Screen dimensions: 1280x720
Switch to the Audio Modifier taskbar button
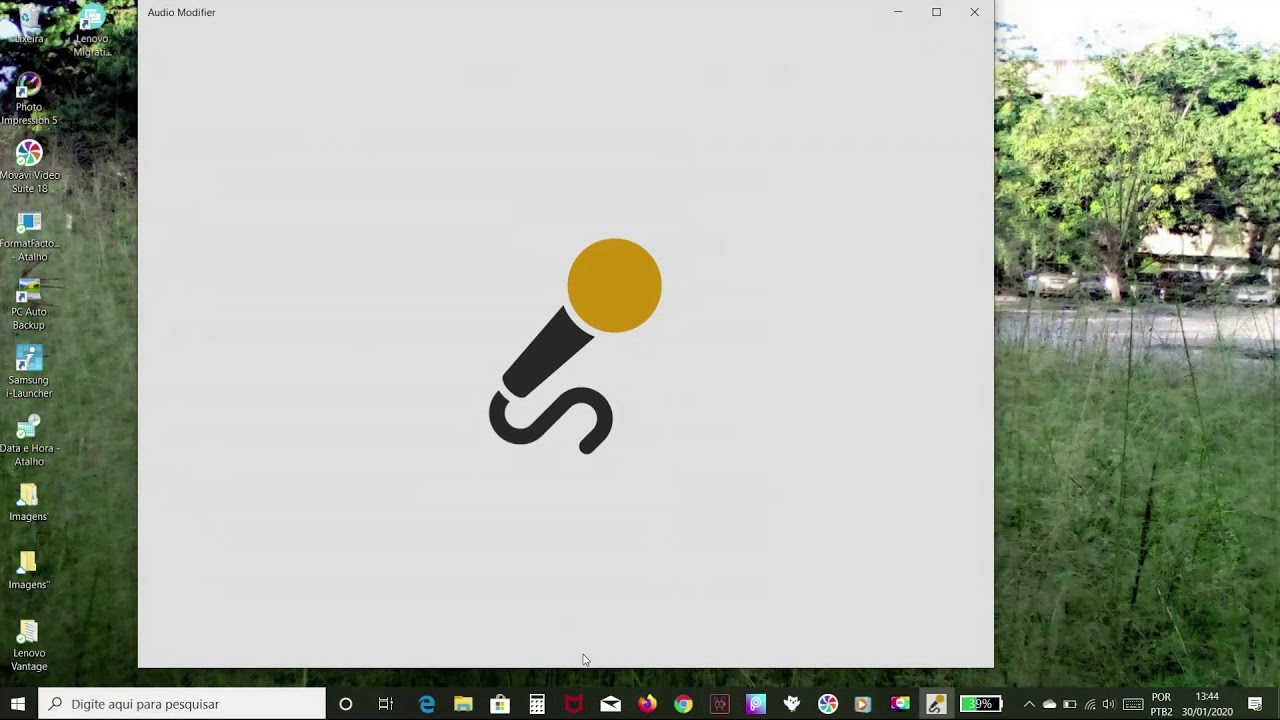tap(936, 704)
